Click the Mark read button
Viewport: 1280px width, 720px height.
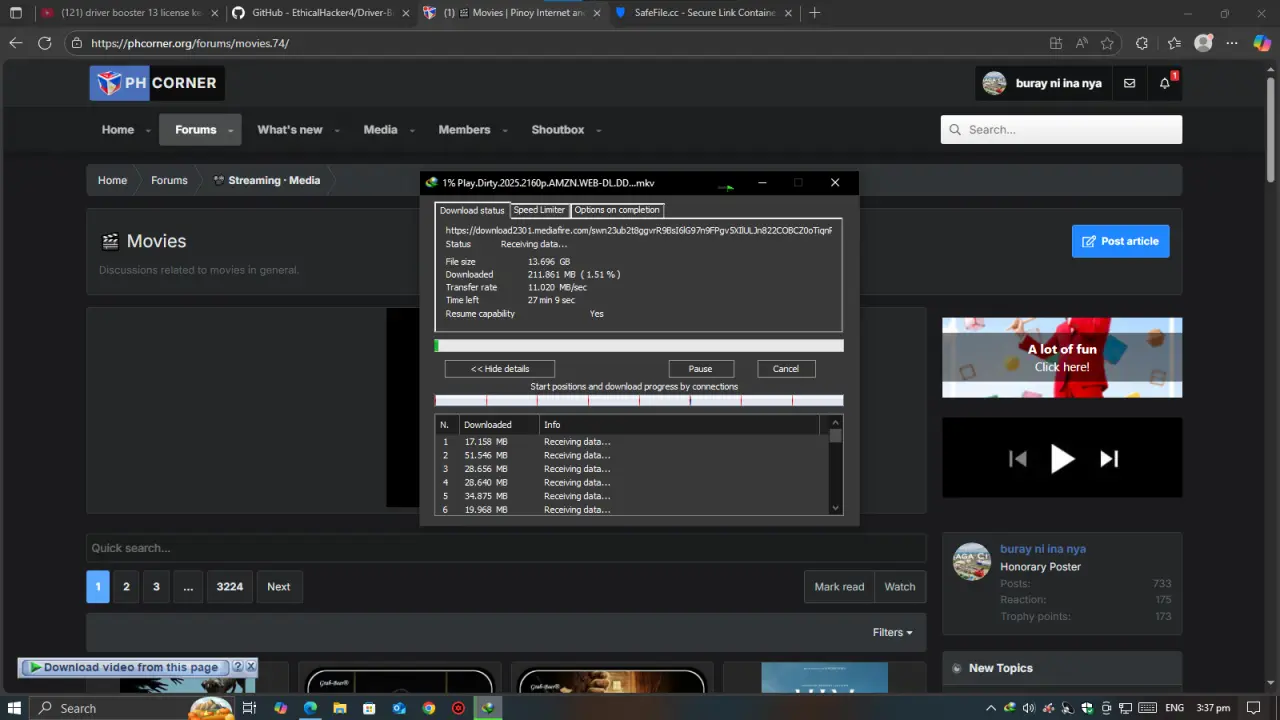pos(839,587)
